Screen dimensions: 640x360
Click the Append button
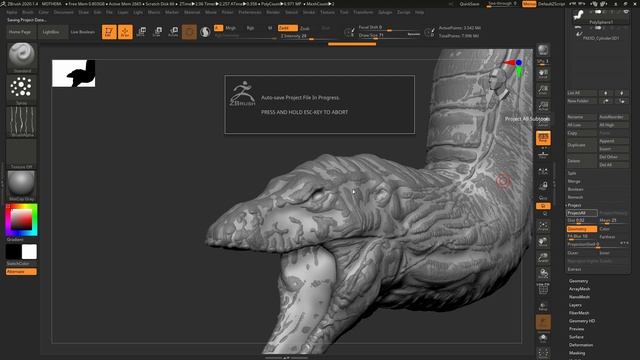[613, 141]
